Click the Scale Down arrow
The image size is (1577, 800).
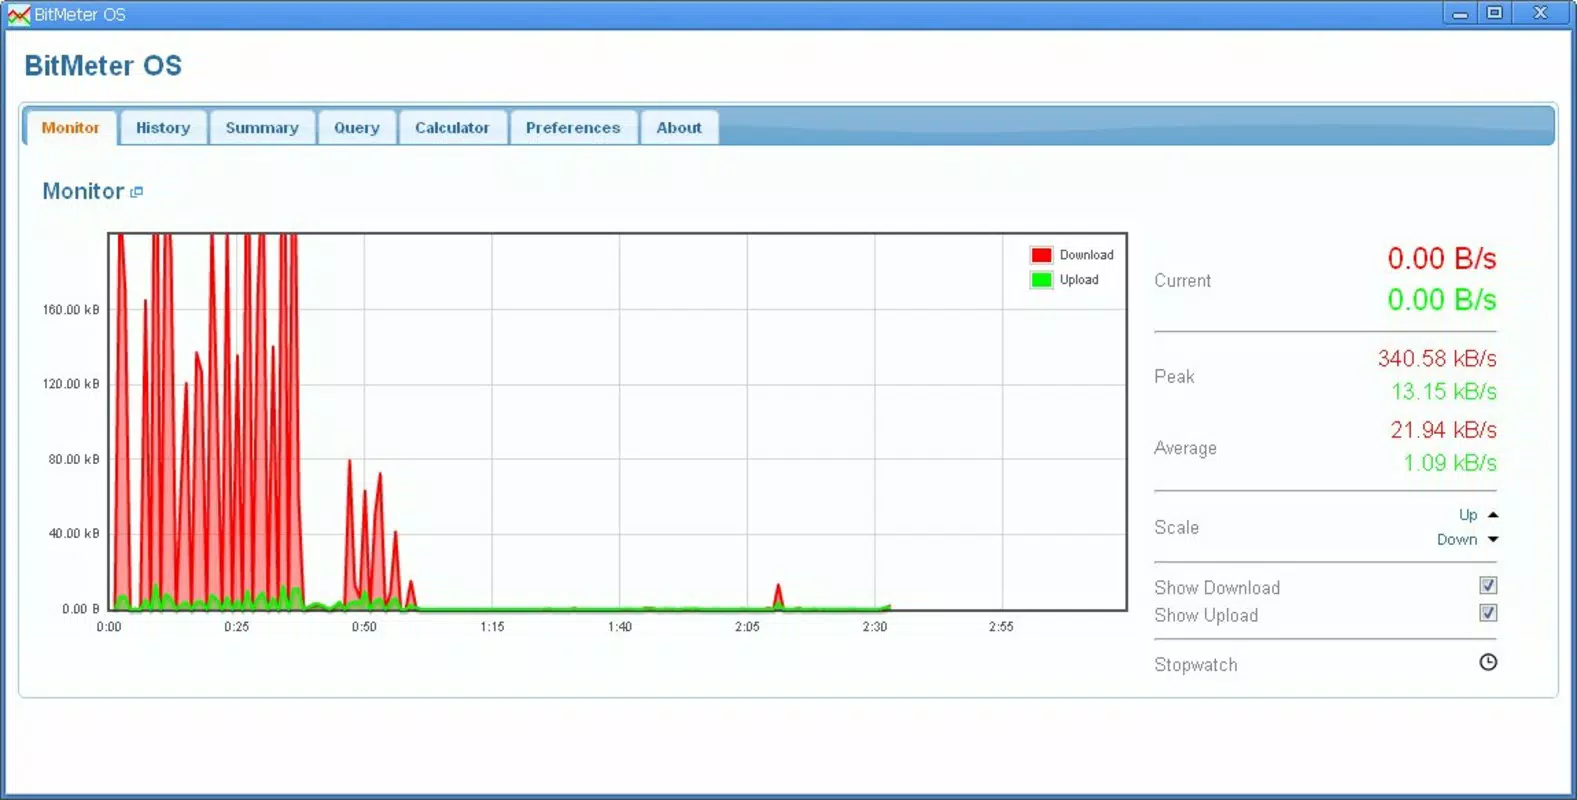click(1493, 540)
